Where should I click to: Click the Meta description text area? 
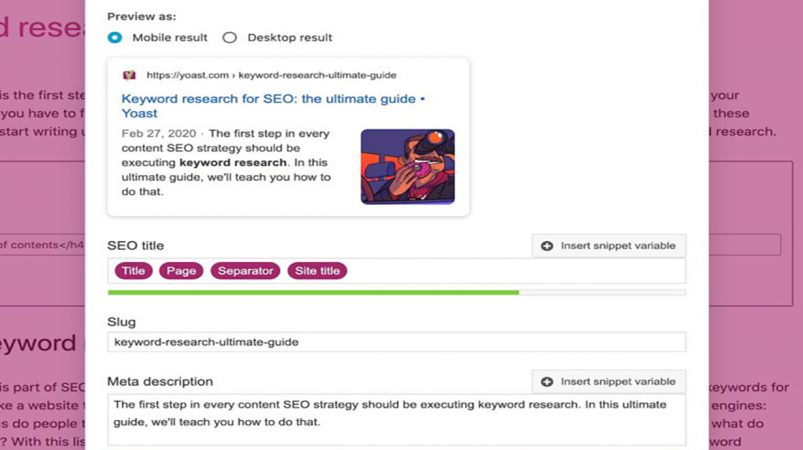pos(396,419)
